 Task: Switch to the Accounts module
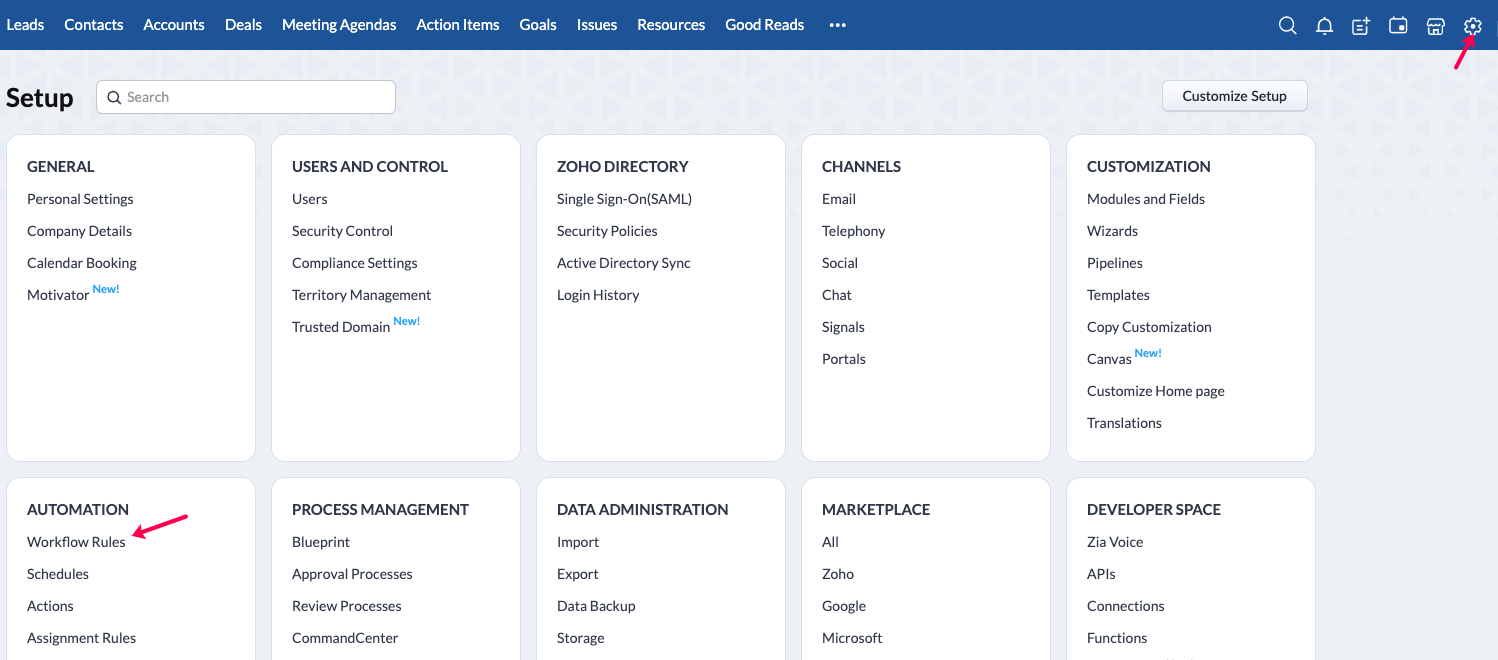click(174, 25)
